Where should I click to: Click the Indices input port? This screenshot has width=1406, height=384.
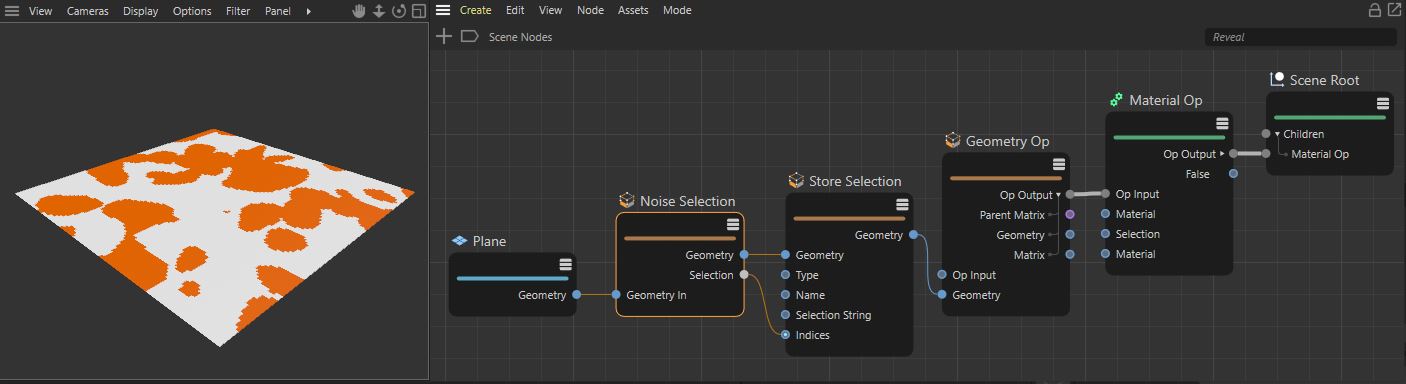[x=786, y=335]
